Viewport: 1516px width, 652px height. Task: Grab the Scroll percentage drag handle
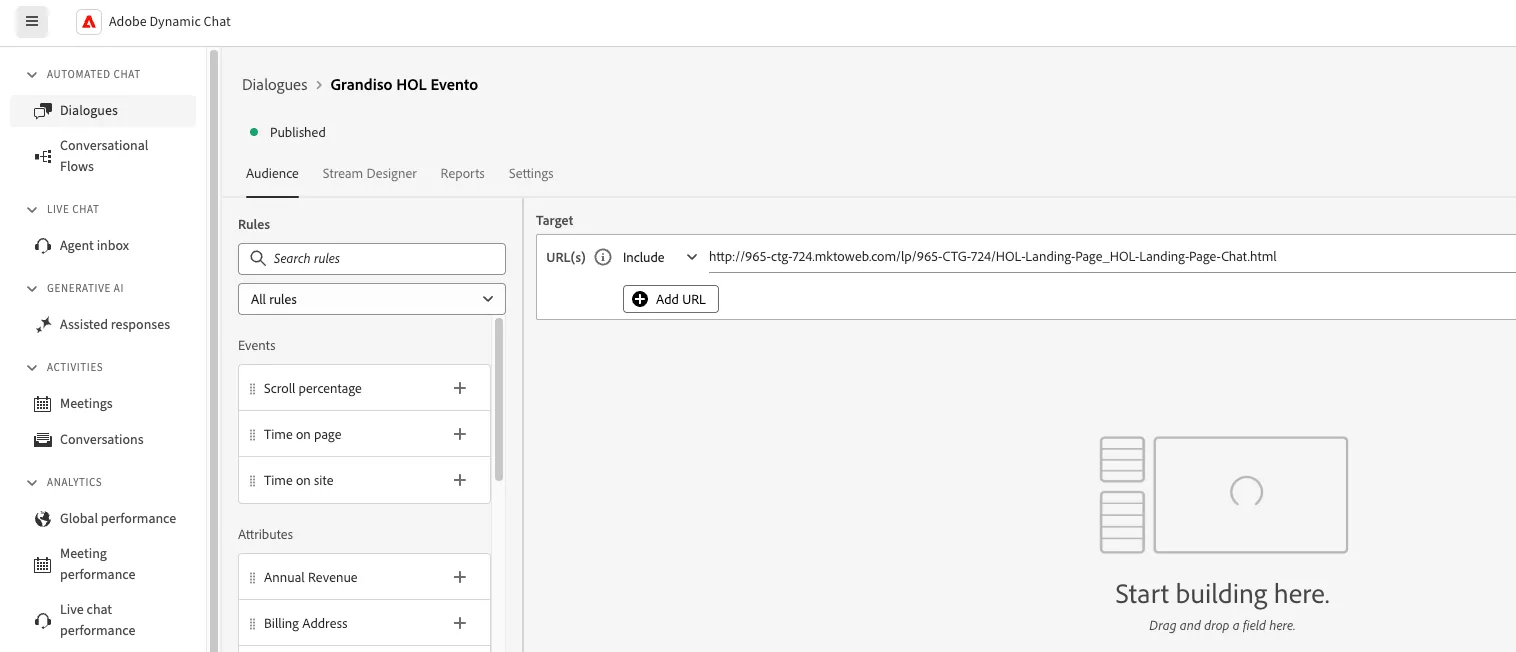[x=252, y=389]
